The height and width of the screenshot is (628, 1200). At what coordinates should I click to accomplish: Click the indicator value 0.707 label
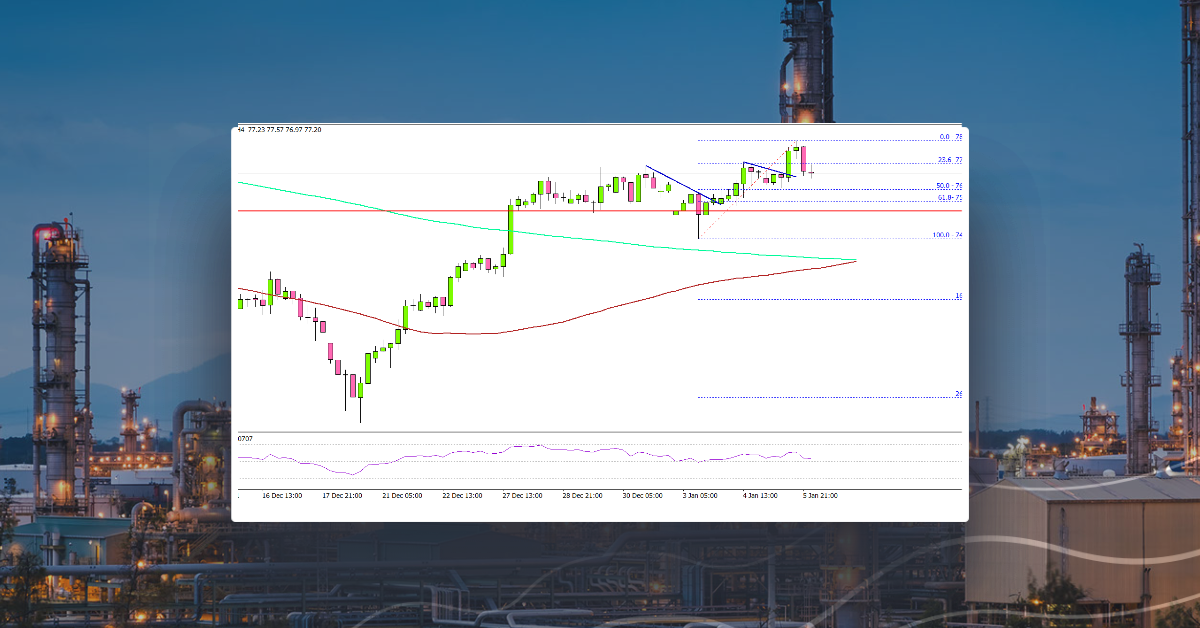[243, 439]
